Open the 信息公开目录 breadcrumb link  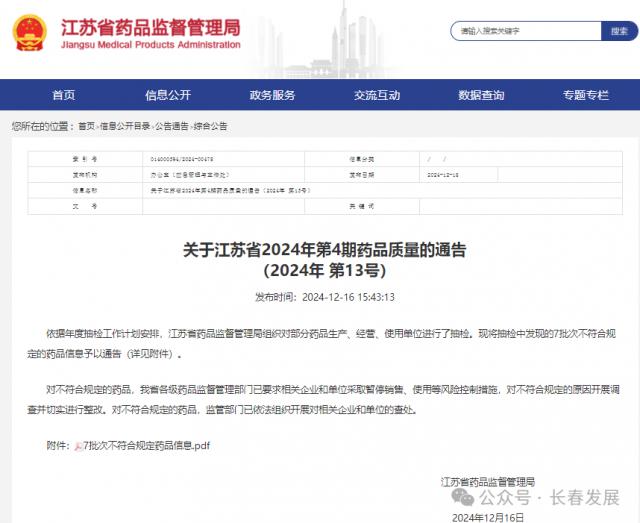[125, 126]
